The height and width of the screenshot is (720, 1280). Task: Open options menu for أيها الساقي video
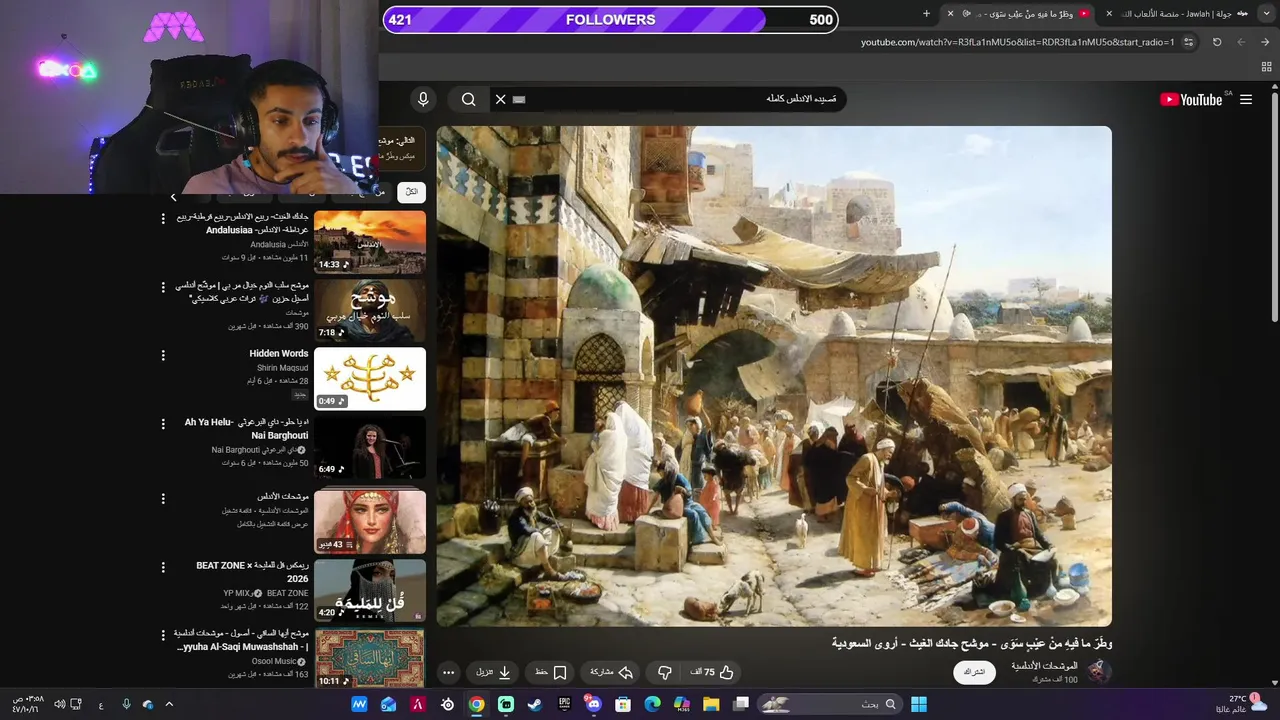click(163, 634)
